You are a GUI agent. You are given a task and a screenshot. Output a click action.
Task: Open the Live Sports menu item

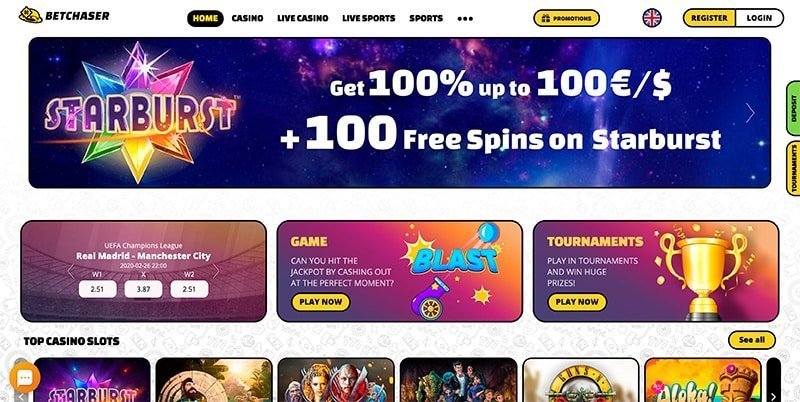(368, 18)
